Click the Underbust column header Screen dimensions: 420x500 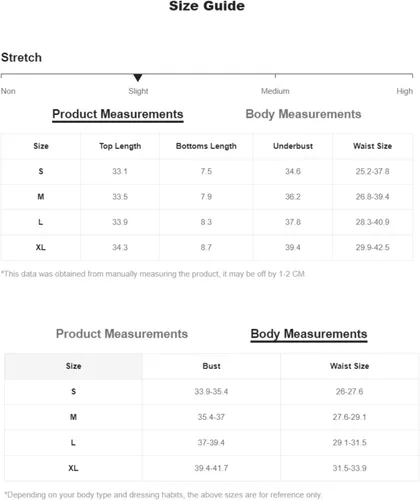tap(293, 146)
